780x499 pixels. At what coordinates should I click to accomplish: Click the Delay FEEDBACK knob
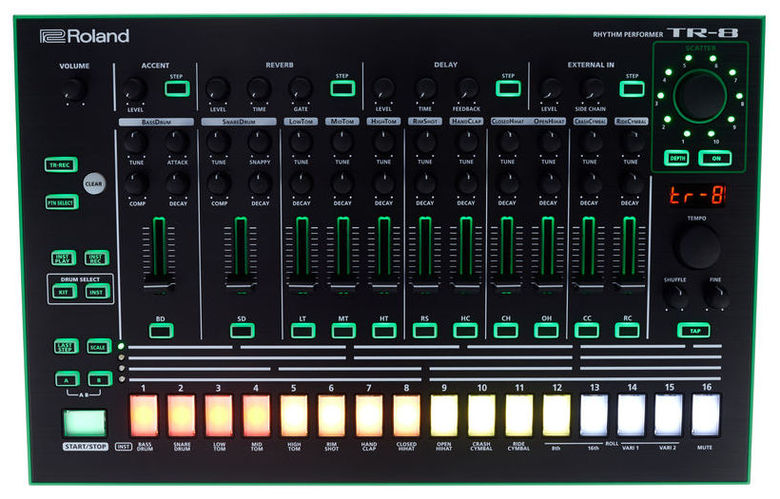click(467, 90)
